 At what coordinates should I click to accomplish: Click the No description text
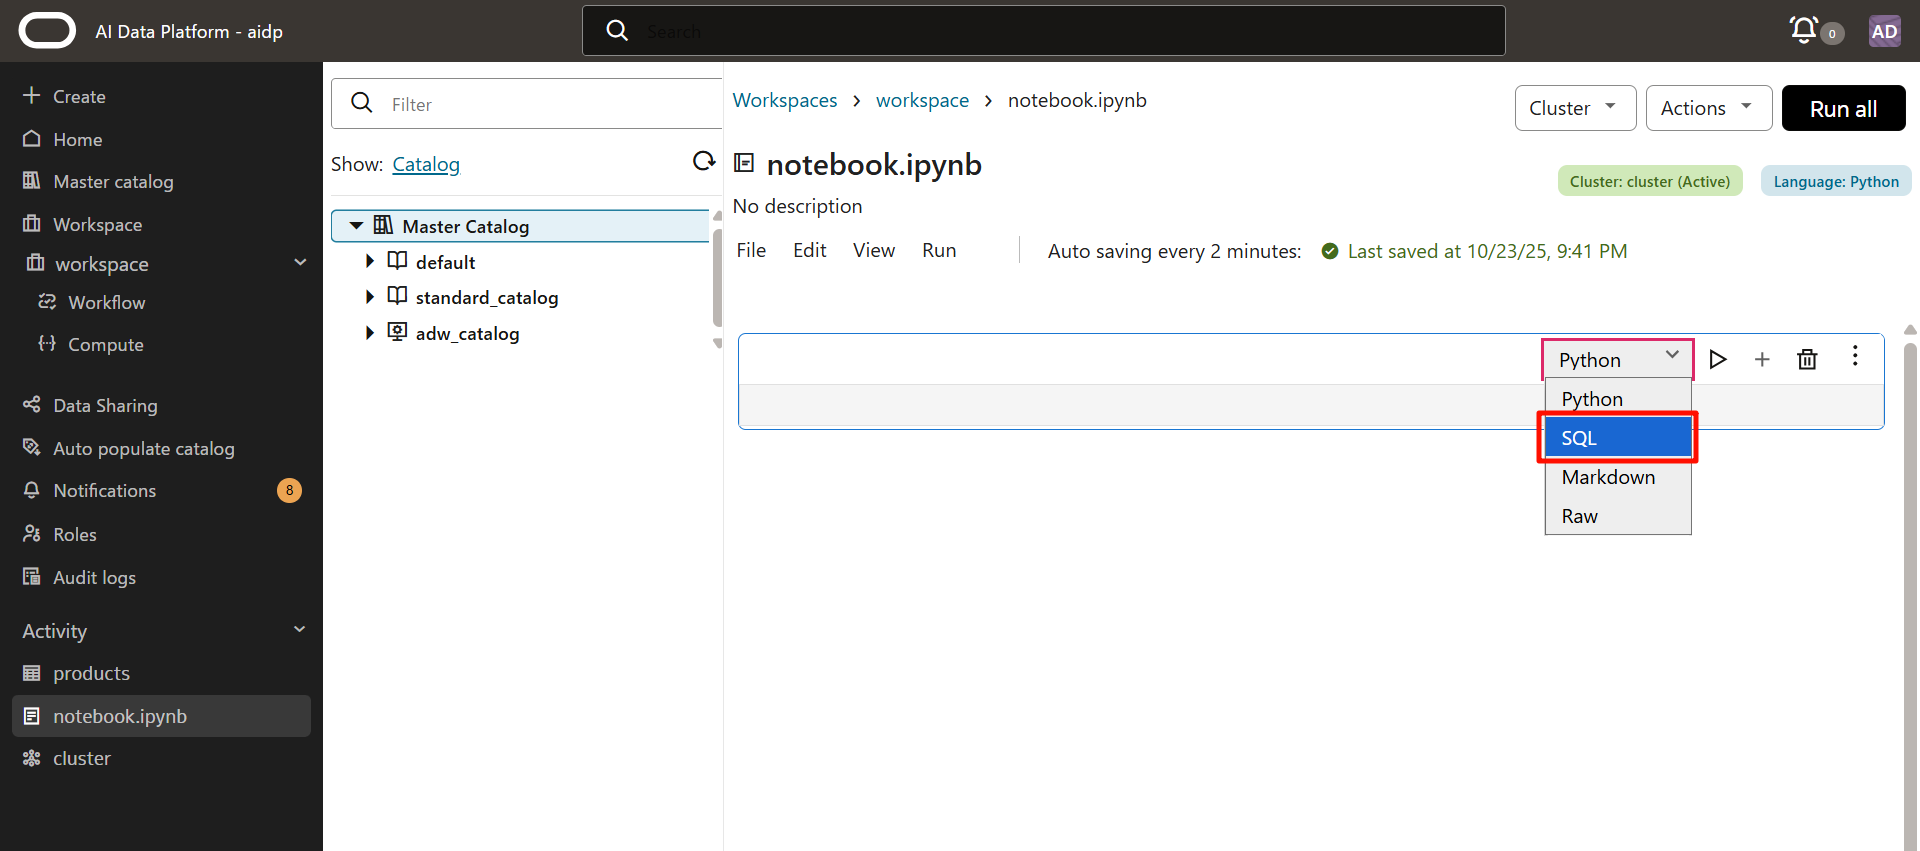(797, 206)
